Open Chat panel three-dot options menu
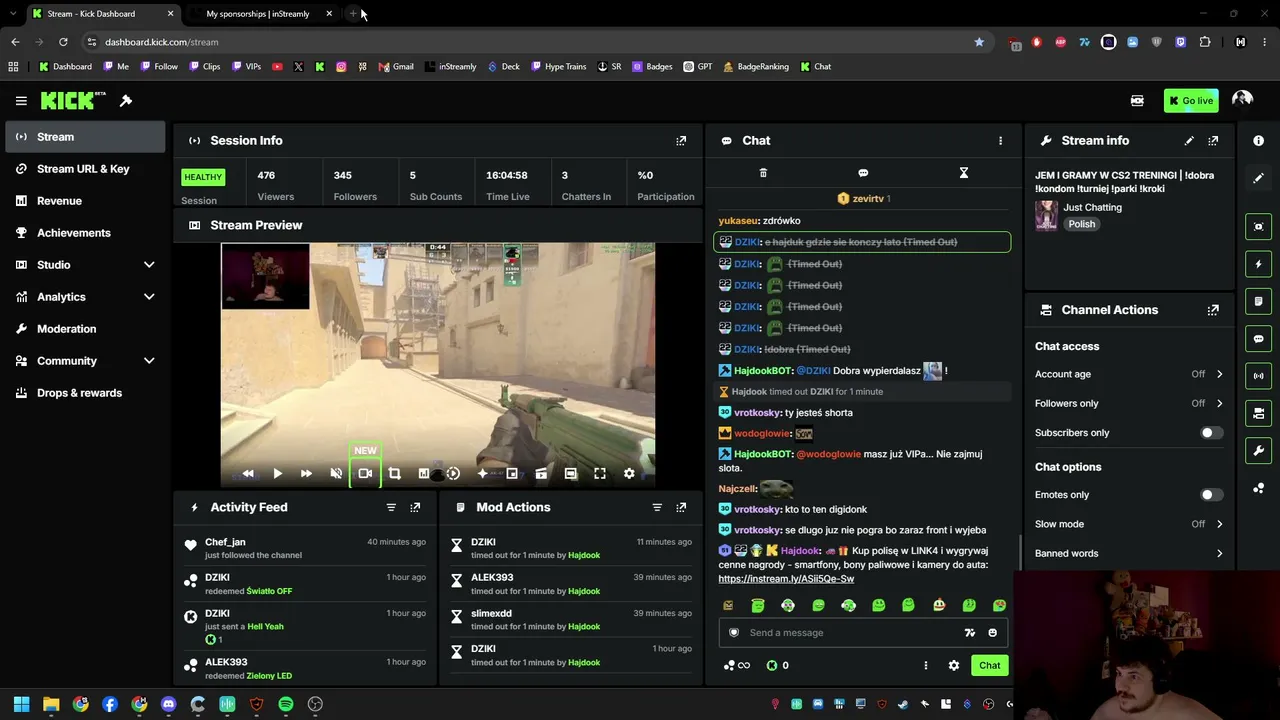 (x=1000, y=141)
